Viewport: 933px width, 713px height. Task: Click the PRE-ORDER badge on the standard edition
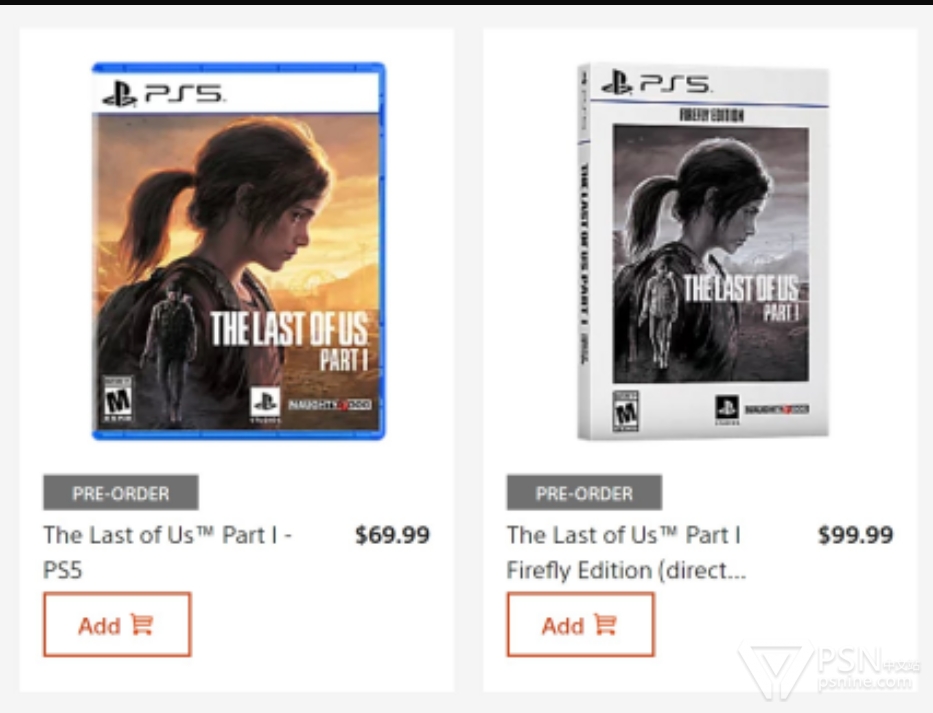tap(121, 492)
